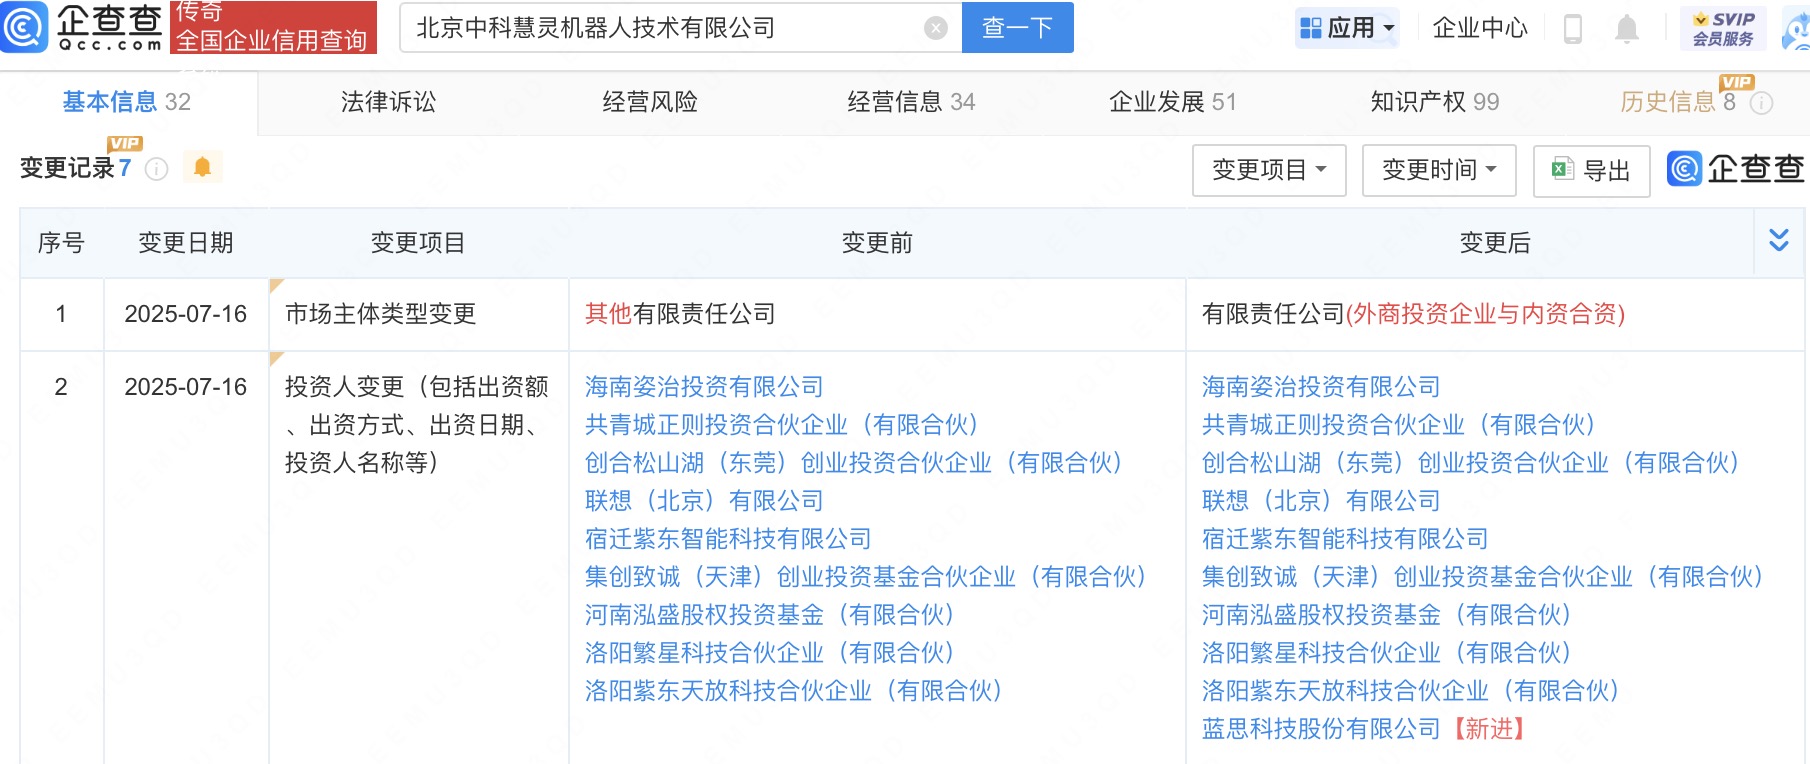Click the Qcc.com logo icon
Image resolution: width=1810 pixels, height=764 pixels.
coord(24,27)
